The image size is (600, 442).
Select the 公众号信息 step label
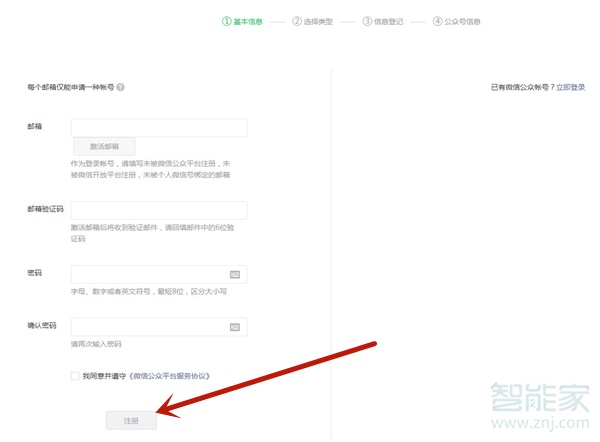coord(462,20)
